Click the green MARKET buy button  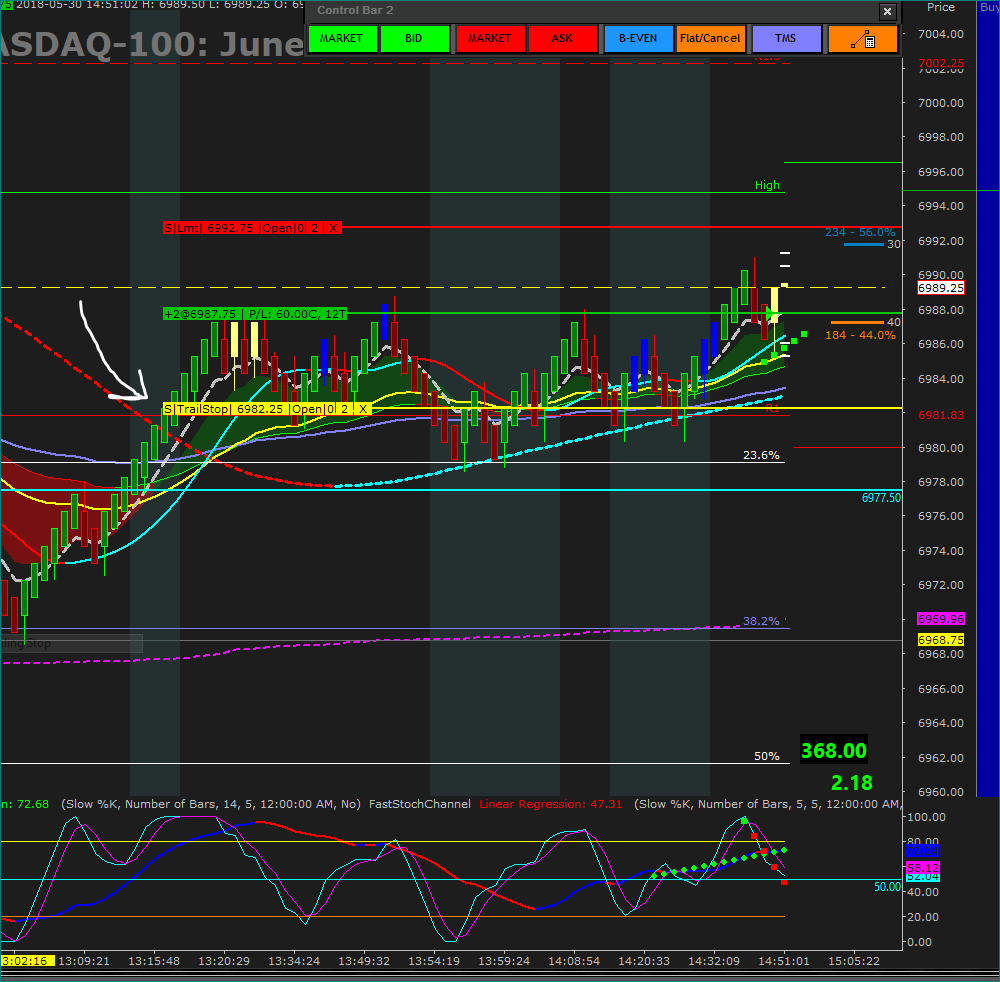tap(341, 39)
